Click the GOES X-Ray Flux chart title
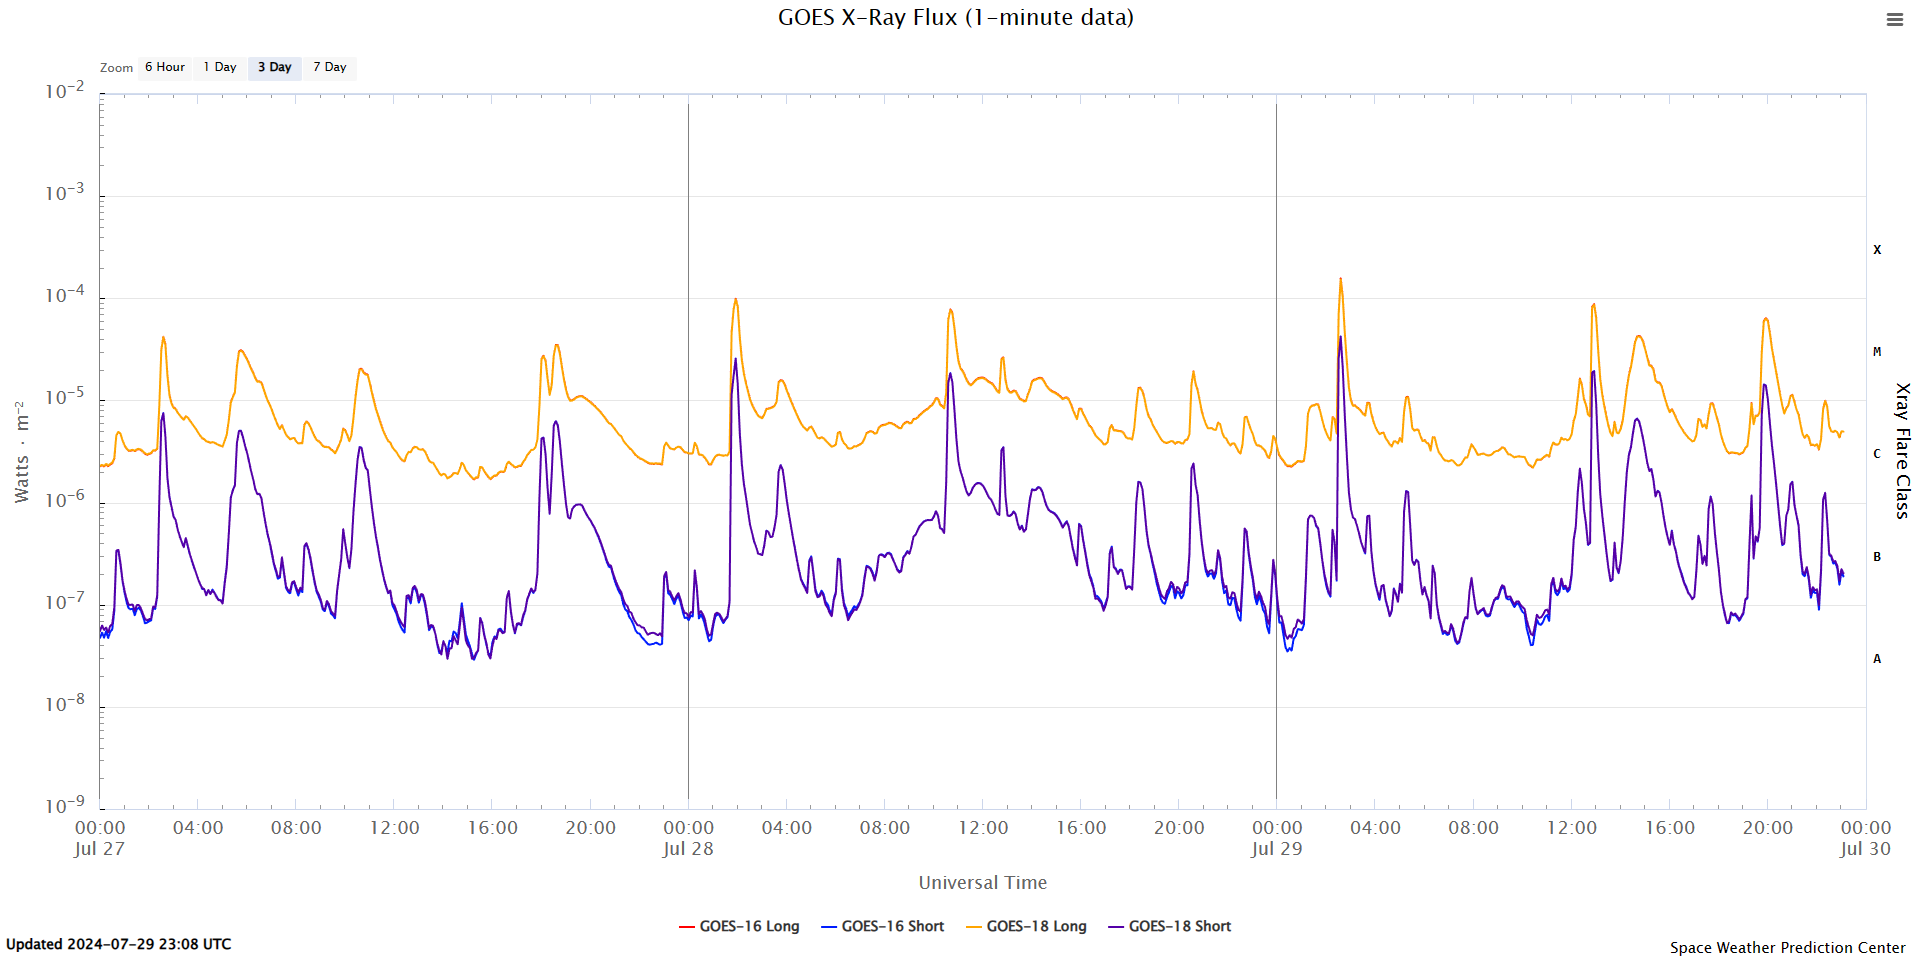This screenshot has height=956, width=1916. pyautogui.click(x=956, y=18)
